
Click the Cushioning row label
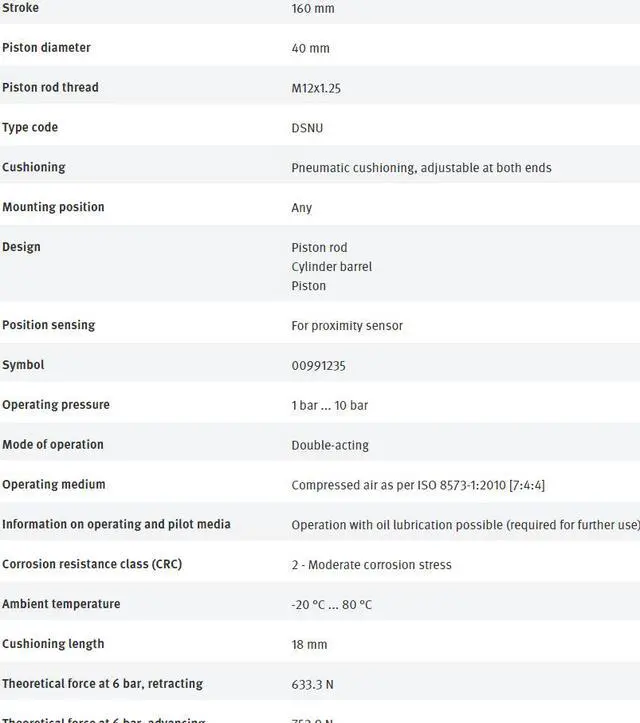pos(33,167)
